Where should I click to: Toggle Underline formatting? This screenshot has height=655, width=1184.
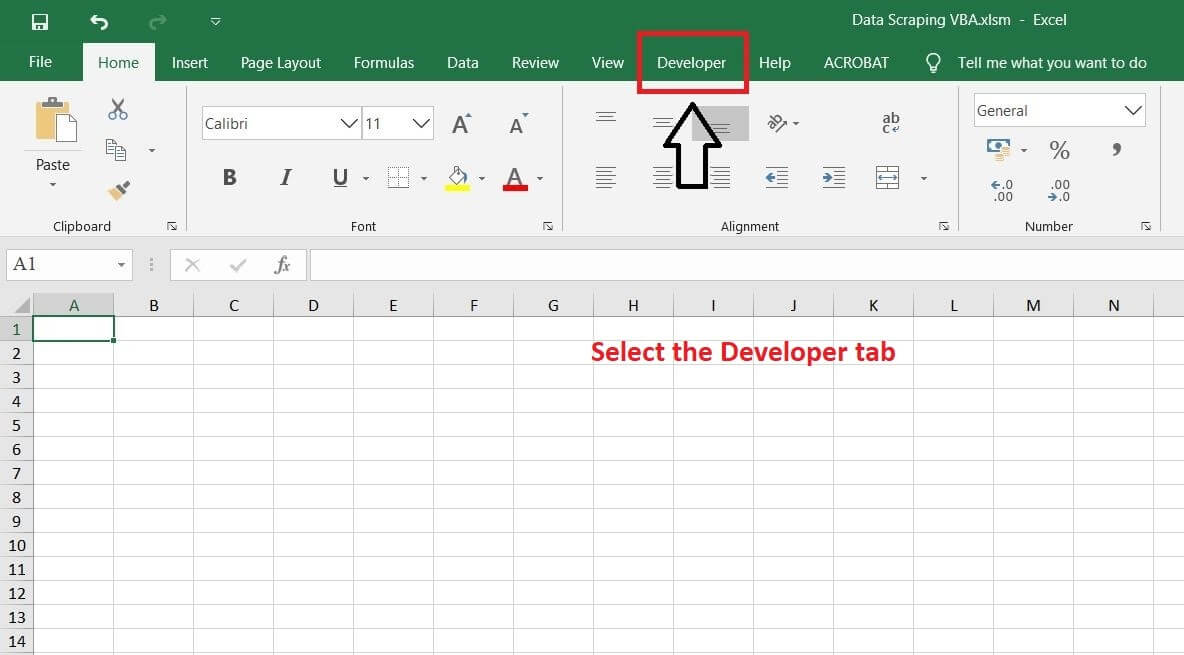(340, 178)
